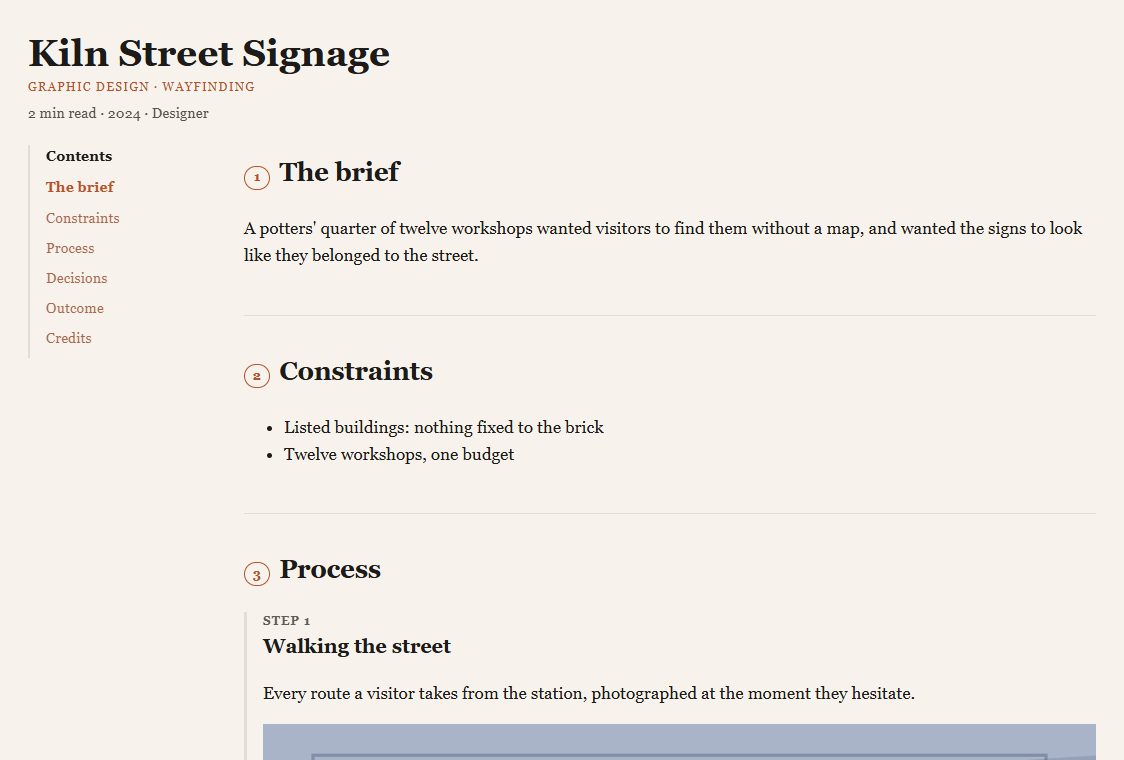Image resolution: width=1124 pixels, height=760 pixels.
Task: Open the Outcome section link
Action: [x=75, y=308]
